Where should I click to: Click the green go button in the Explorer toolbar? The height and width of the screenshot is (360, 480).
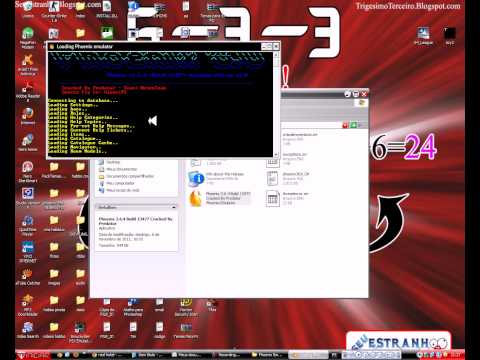click(x=353, y=125)
